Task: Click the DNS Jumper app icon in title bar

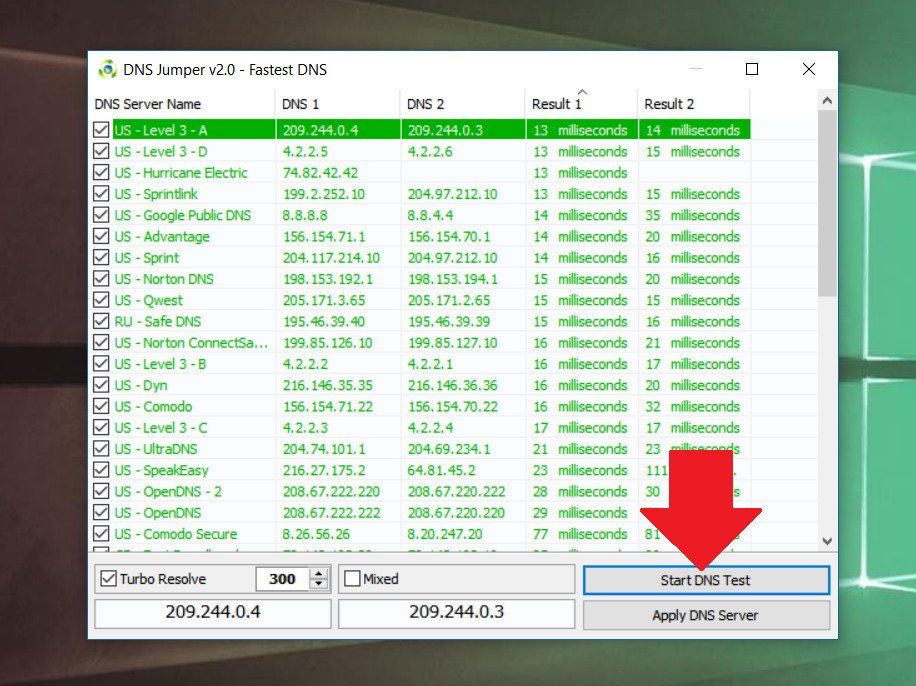Action: 107,70
